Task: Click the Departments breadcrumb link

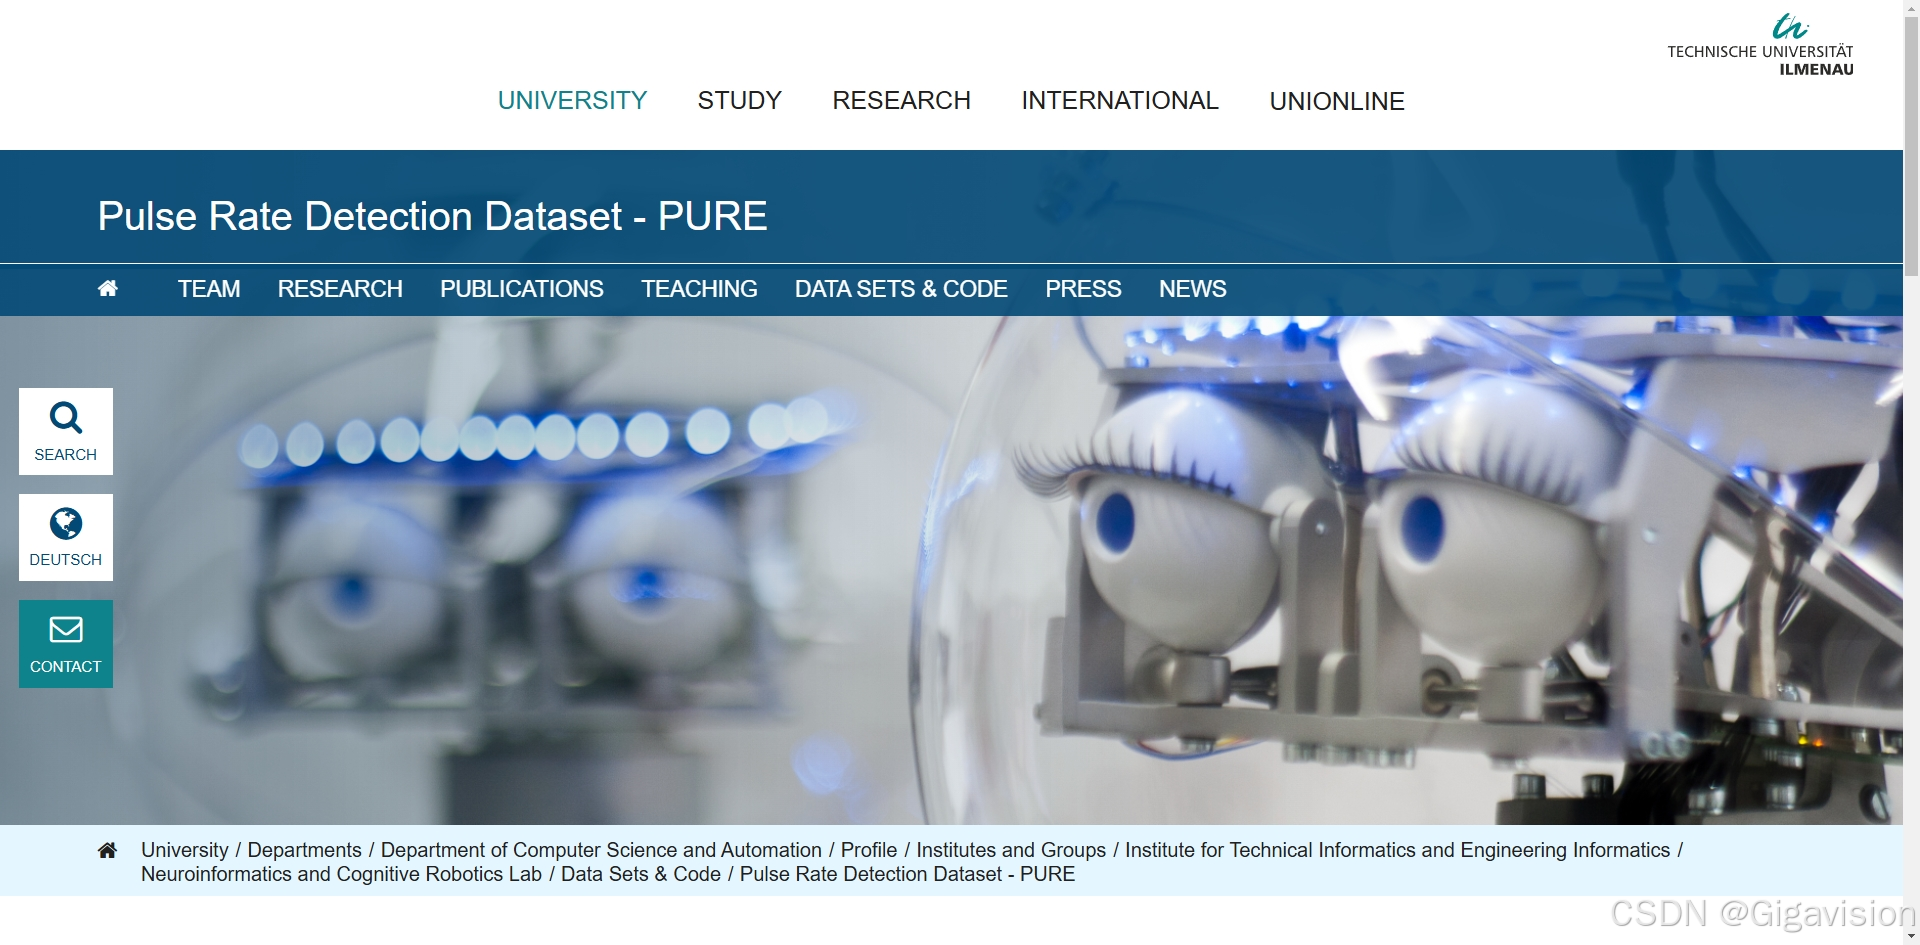Action: pyautogui.click(x=304, y=850)
